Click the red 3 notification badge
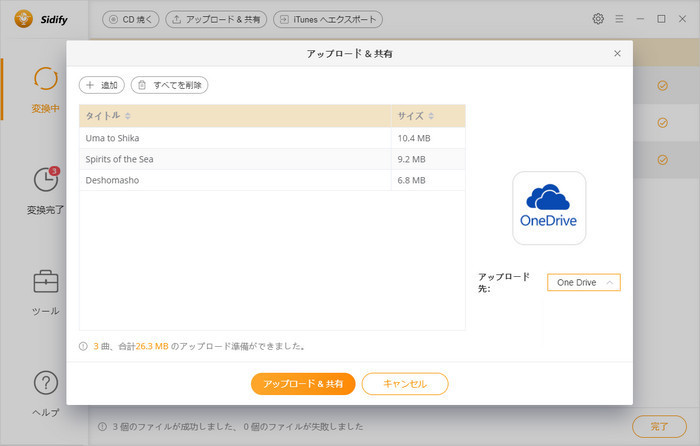Viewport: 700px width, 446px height. 54,171
